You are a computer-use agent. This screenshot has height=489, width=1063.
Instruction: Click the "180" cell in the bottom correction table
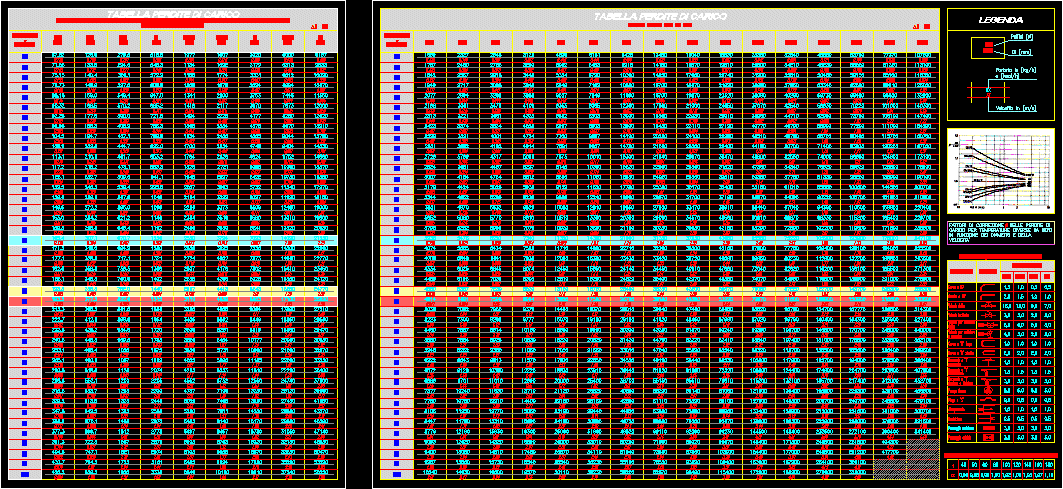1049,465
